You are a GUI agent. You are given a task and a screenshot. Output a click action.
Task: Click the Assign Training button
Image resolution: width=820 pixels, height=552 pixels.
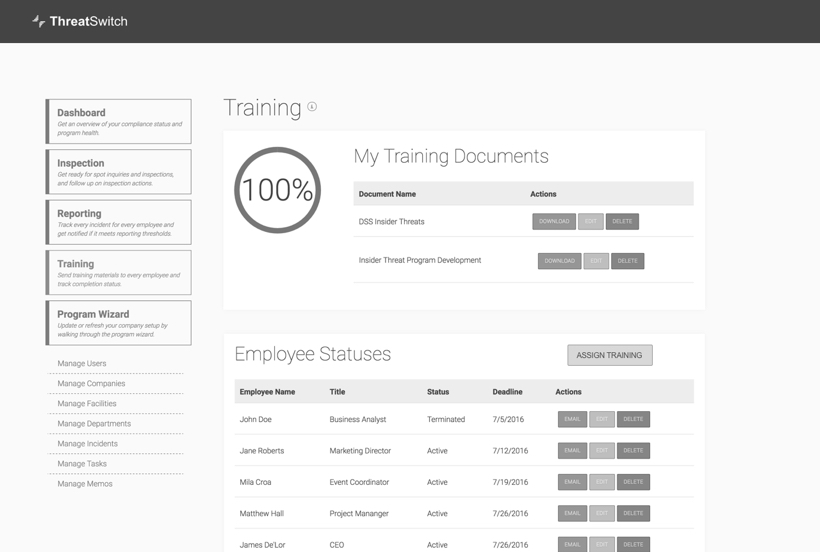click(610, 355)
